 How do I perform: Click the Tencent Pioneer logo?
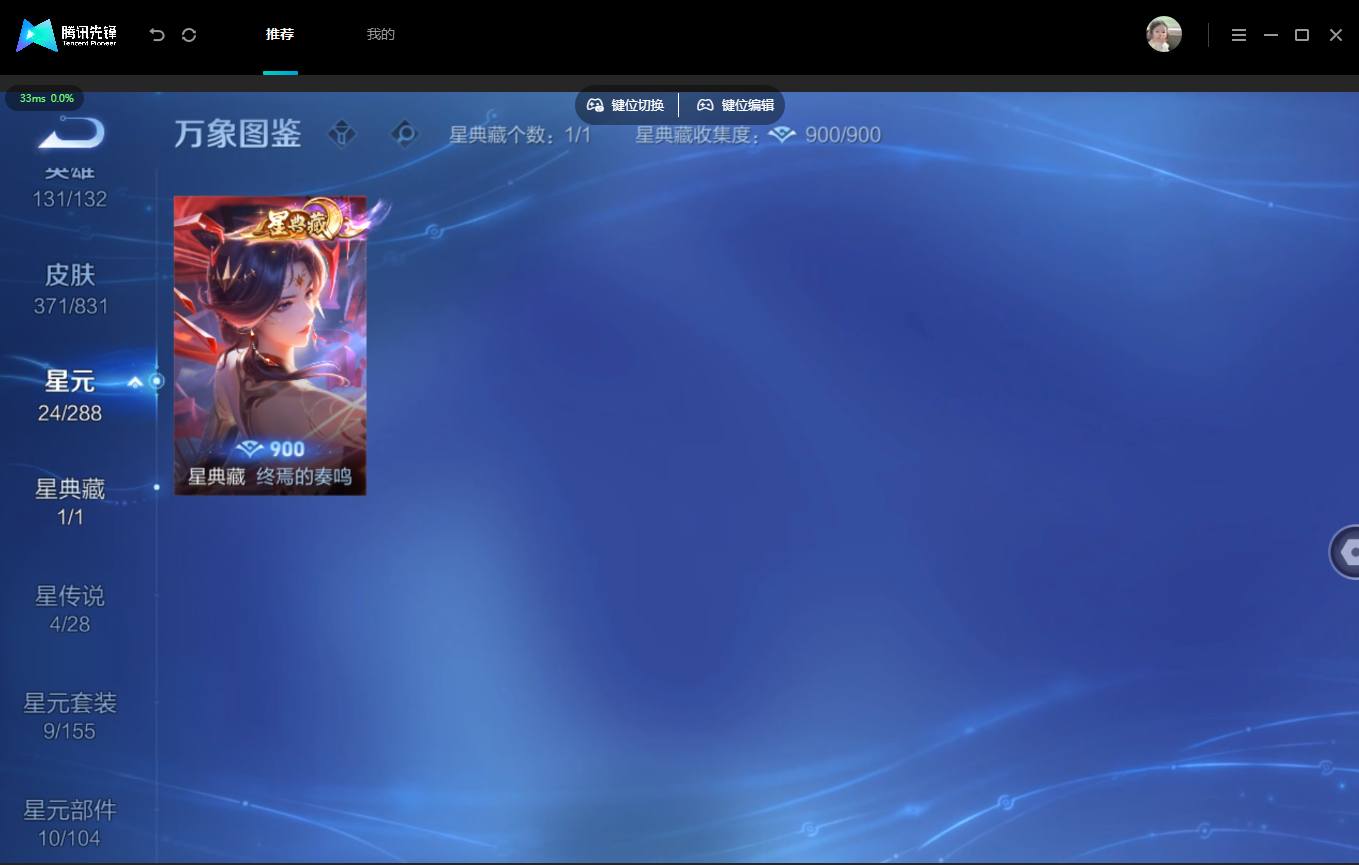point(66,35)
